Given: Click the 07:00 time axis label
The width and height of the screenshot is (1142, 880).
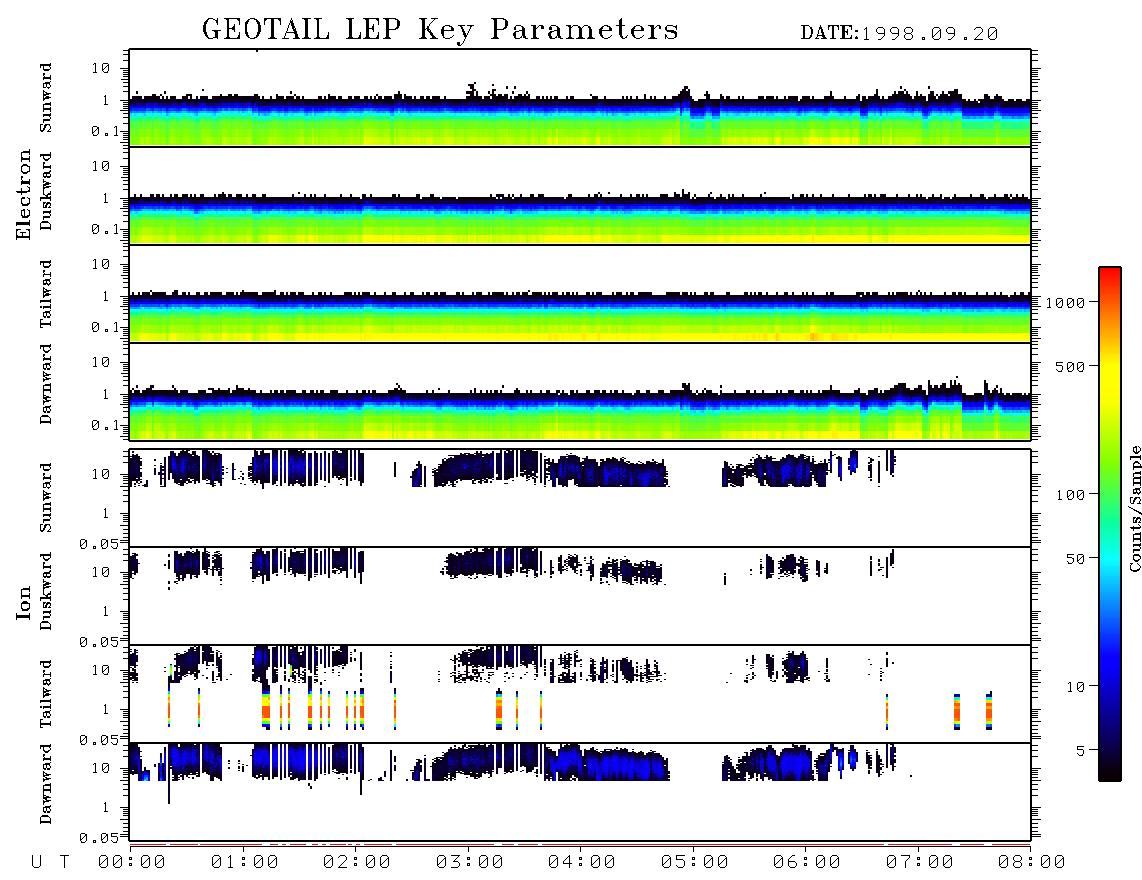Looking at the screenshot, I should point(920,863).
